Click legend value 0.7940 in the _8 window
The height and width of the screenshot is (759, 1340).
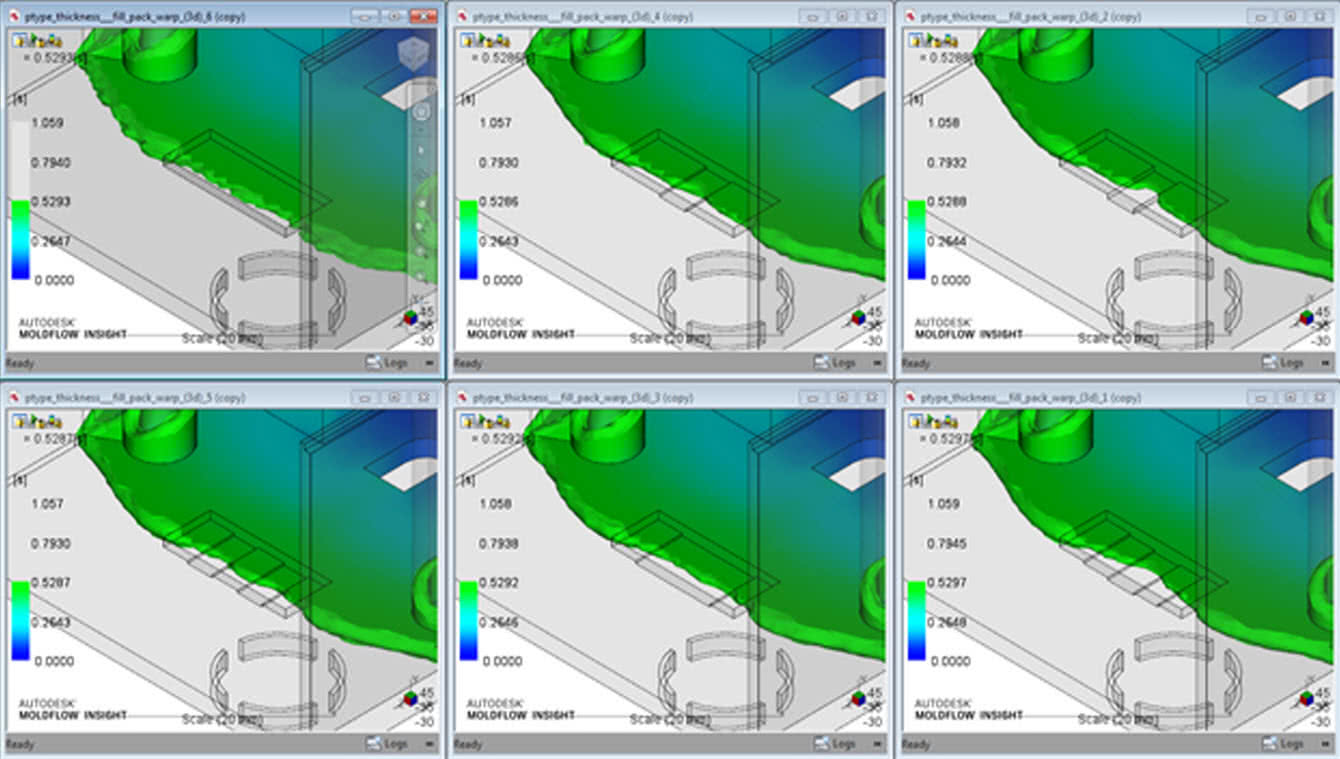53,162
